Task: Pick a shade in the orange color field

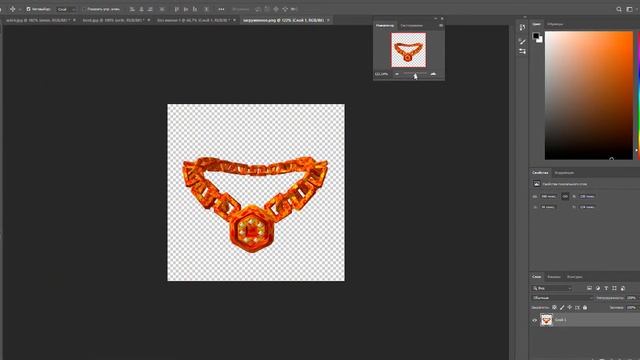Action: tap(589, 96)
